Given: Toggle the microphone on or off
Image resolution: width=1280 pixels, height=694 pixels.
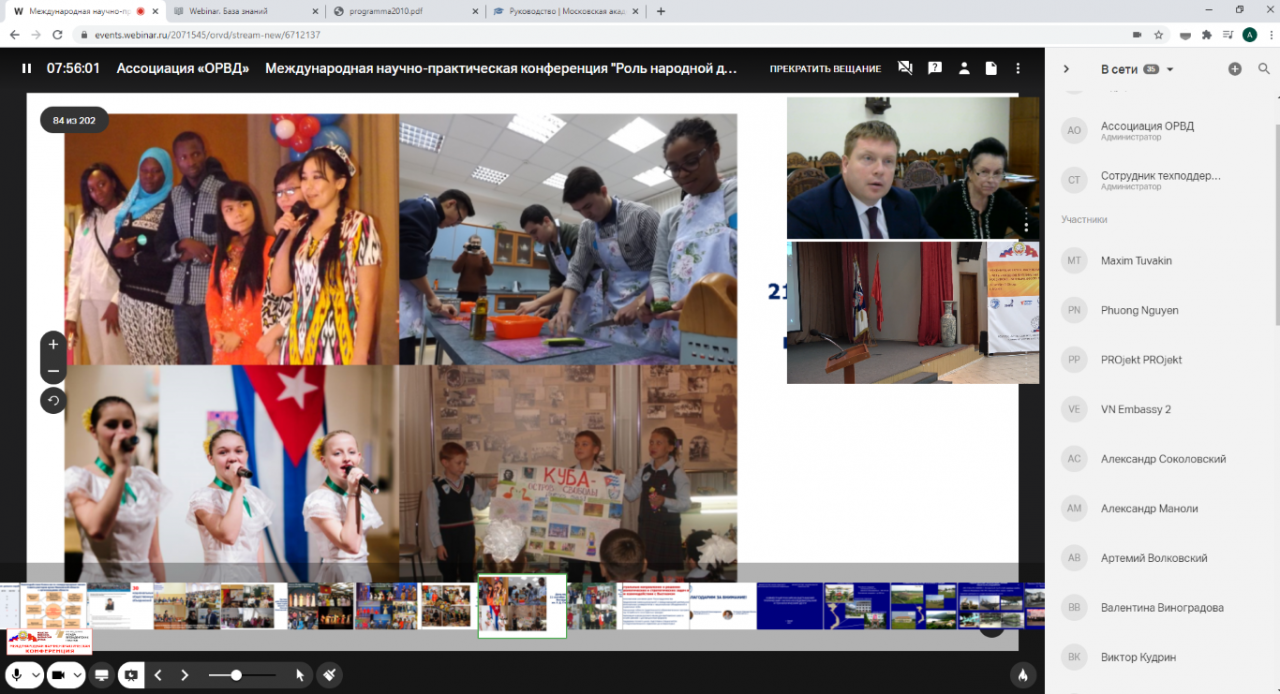Looking at the screenshot, I should tap(17, 675).
